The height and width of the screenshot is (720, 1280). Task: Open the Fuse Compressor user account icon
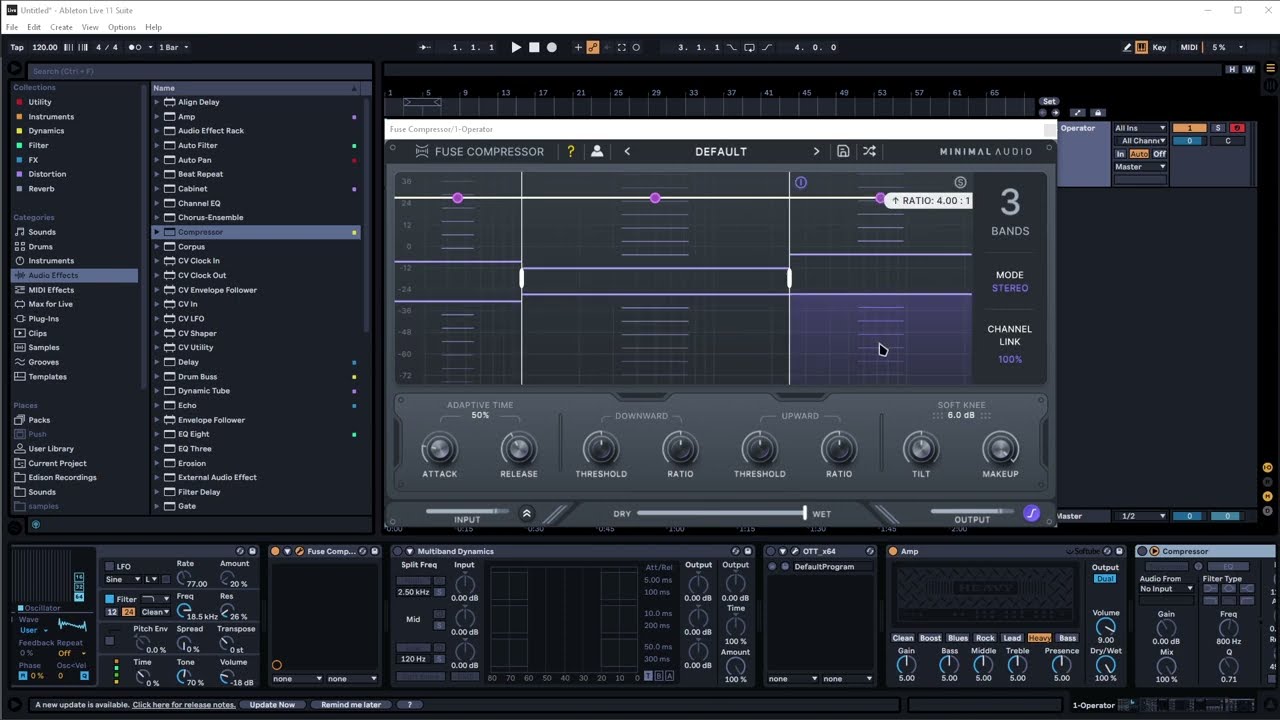point(597,152)
